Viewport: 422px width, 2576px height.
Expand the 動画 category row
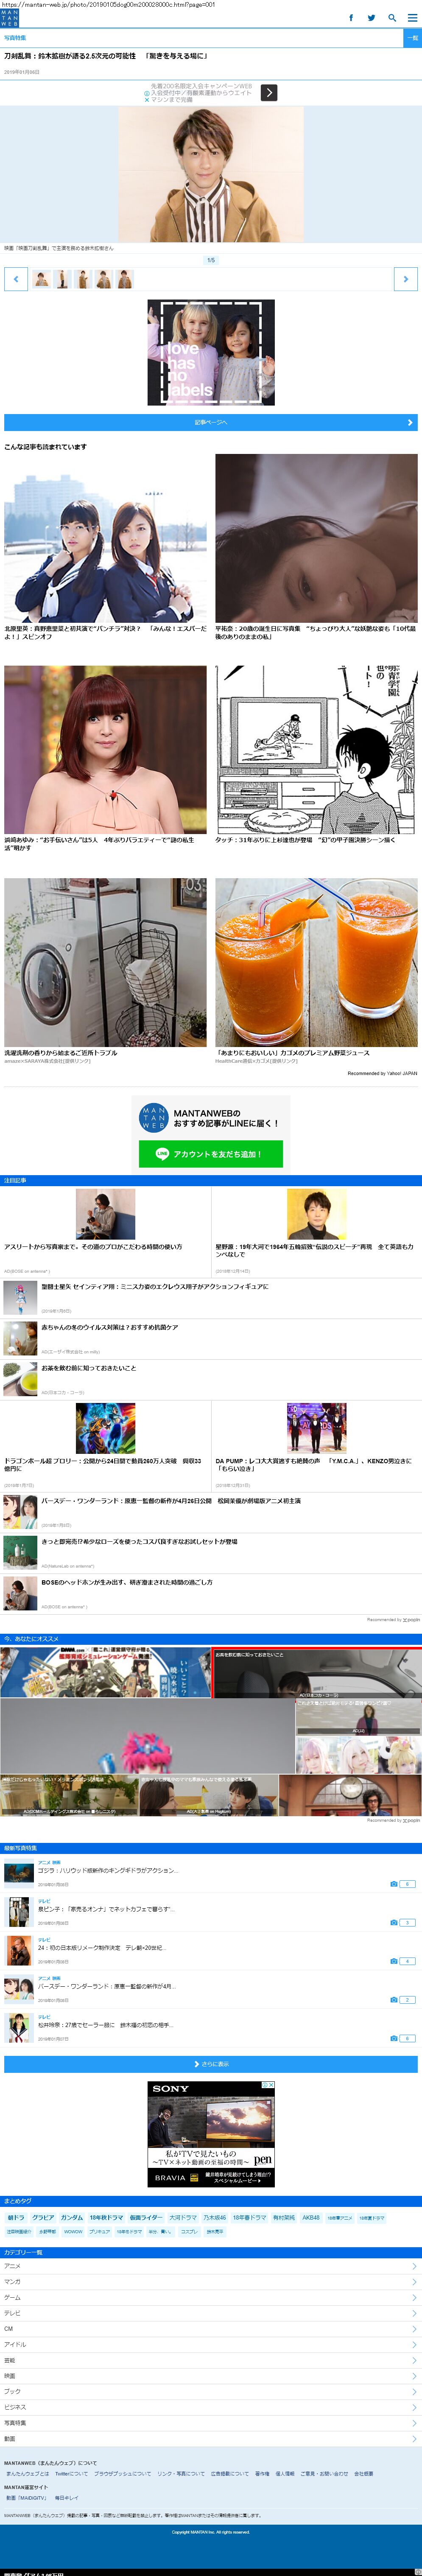(x=211, y=2438)
